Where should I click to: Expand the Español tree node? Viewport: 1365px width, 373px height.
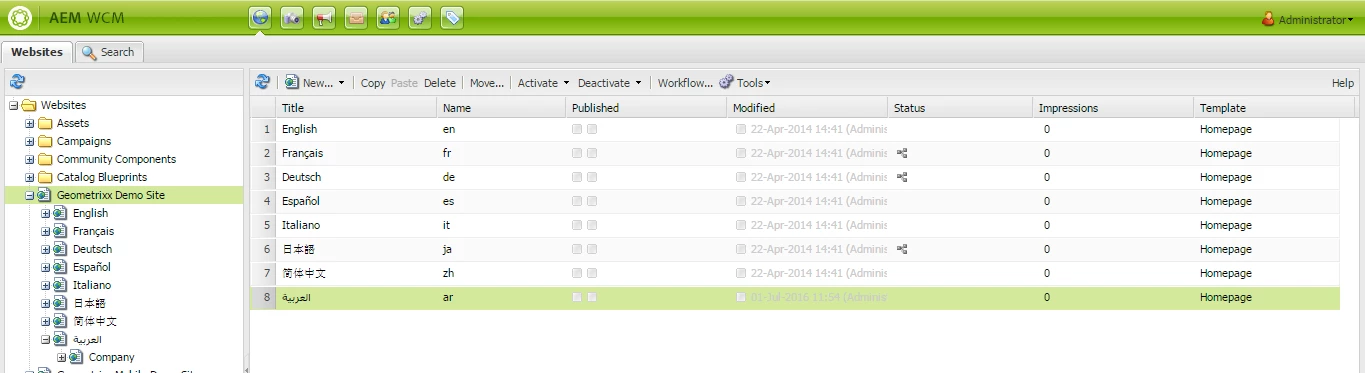pyautogui.click(x=45, y=267)
